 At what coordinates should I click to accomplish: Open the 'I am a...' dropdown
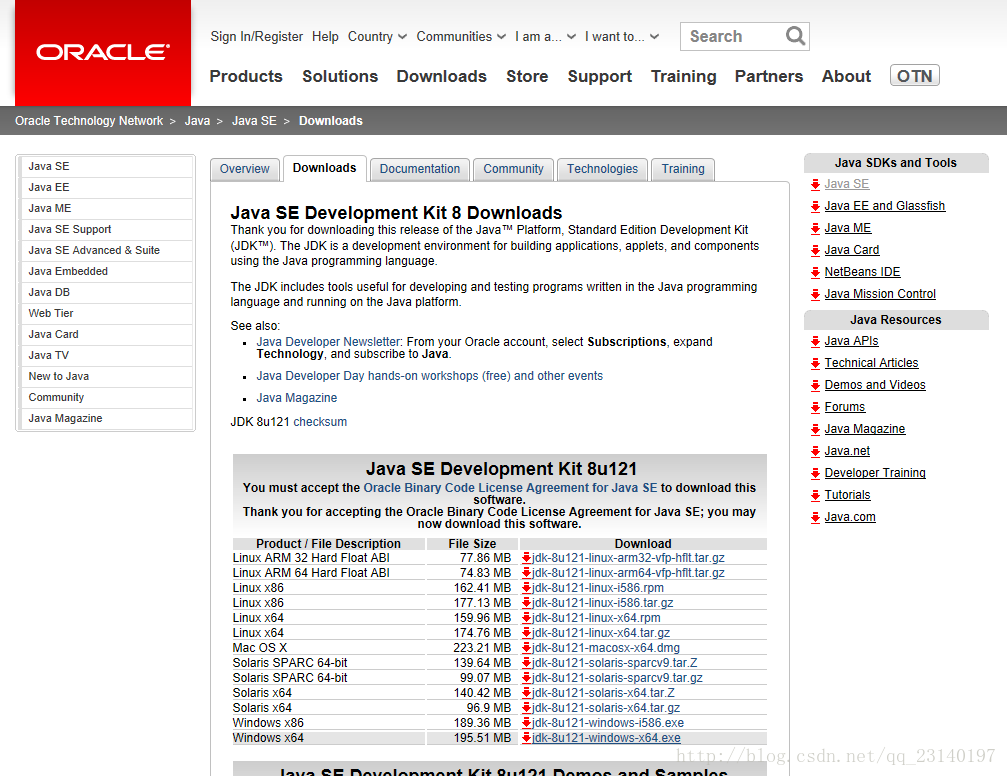click(x=545, y=37)
